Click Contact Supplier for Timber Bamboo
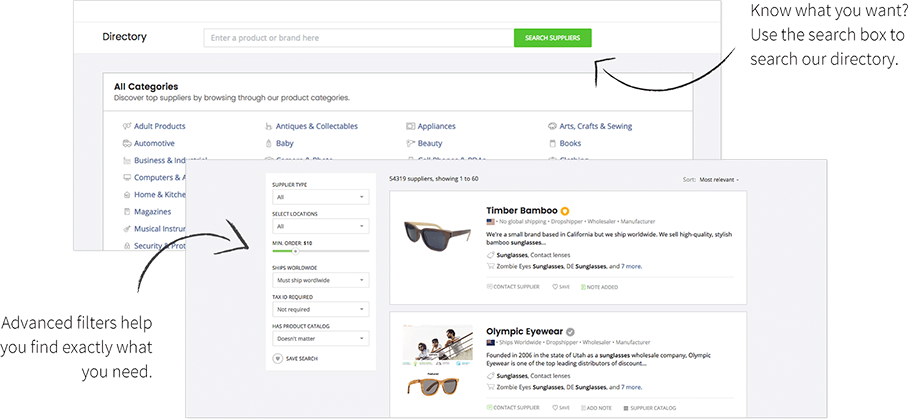Viewport: 908px width, 419px height. click(x=513, y=287)
